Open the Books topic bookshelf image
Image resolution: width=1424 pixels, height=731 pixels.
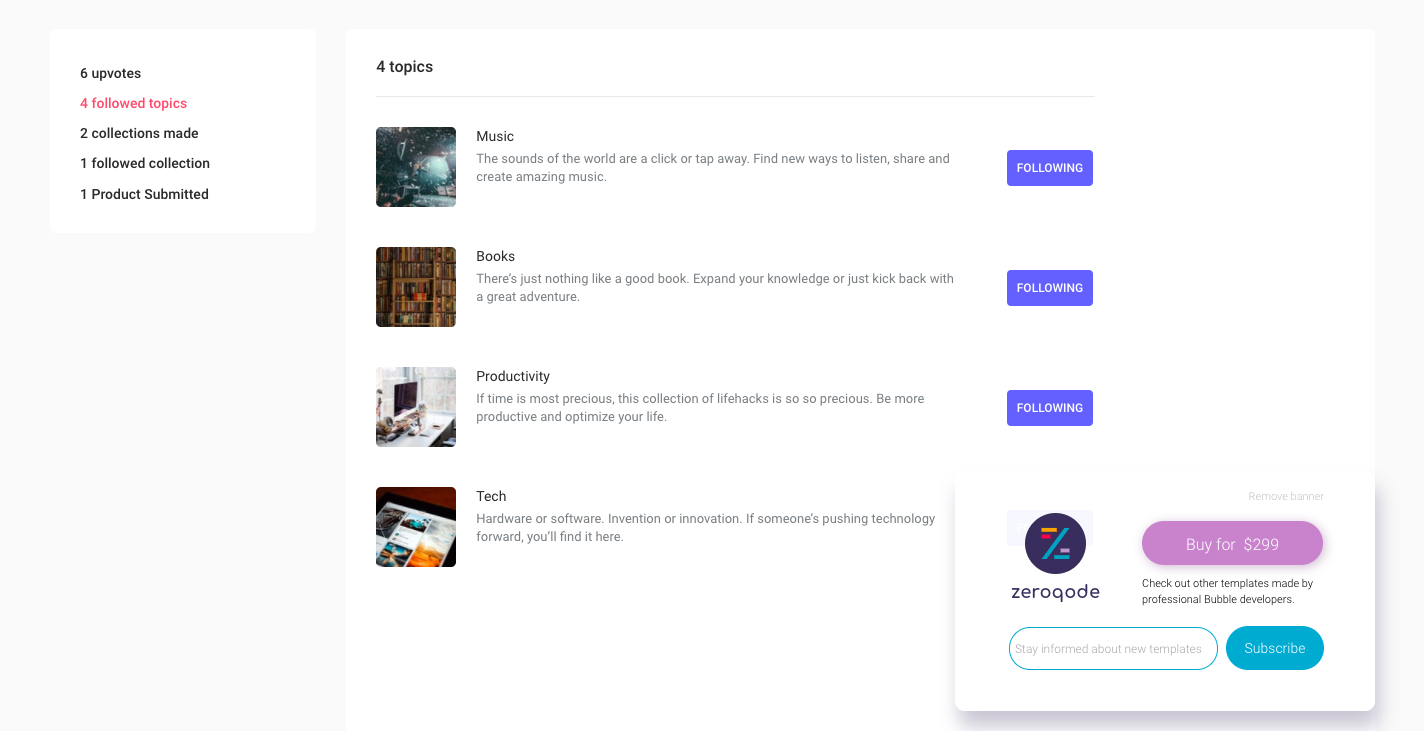(416, 287)
